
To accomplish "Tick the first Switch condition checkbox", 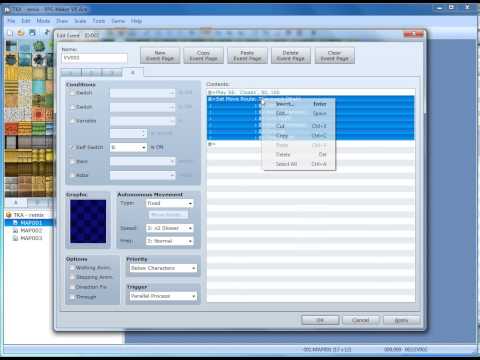I will click(x=72, y=93).
